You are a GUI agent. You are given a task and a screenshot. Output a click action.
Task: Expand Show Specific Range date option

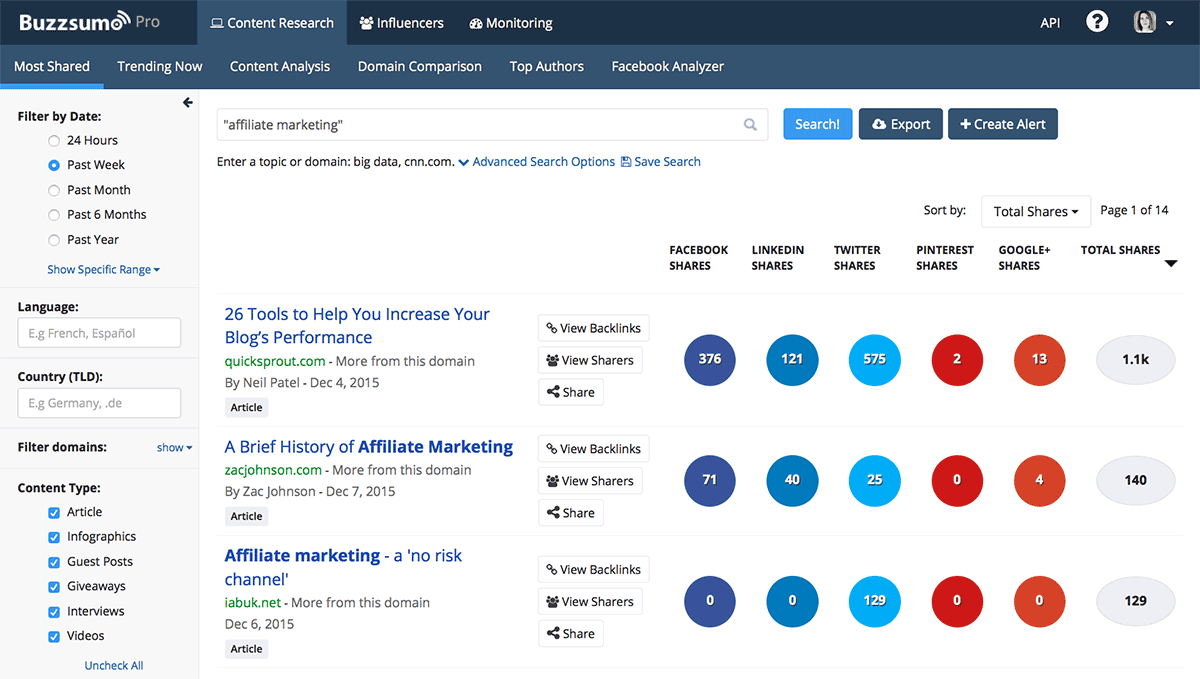[104, 270]
